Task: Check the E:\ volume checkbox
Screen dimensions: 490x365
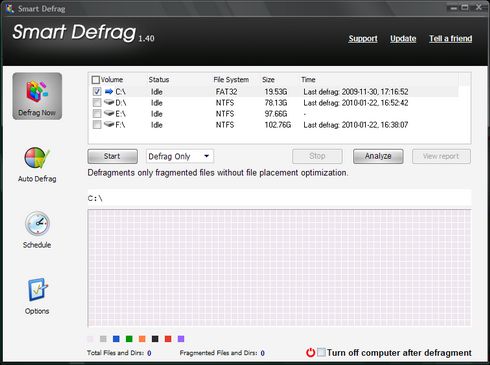Action: click(x=97, y=114)
